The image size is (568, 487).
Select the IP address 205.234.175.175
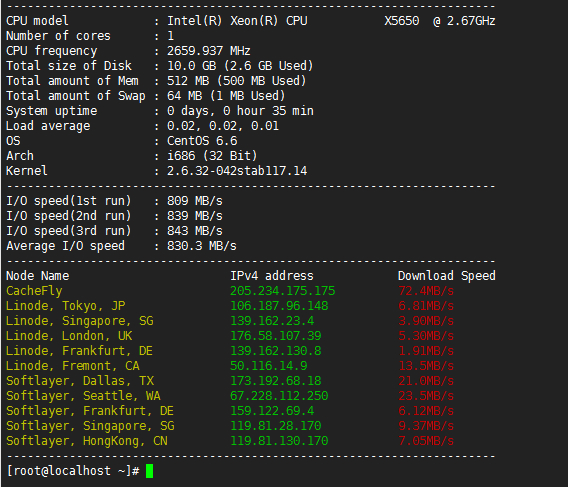tap(283, 291)
